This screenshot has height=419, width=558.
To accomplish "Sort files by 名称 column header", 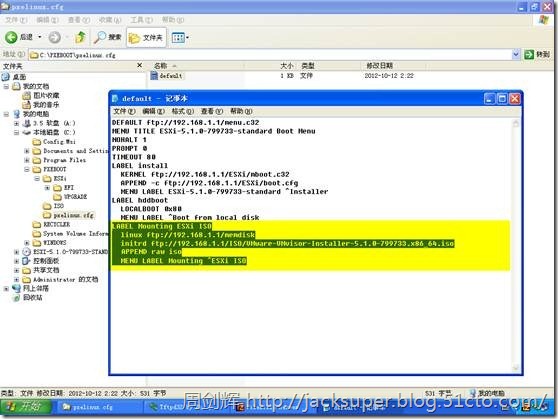I will (197, 66).
